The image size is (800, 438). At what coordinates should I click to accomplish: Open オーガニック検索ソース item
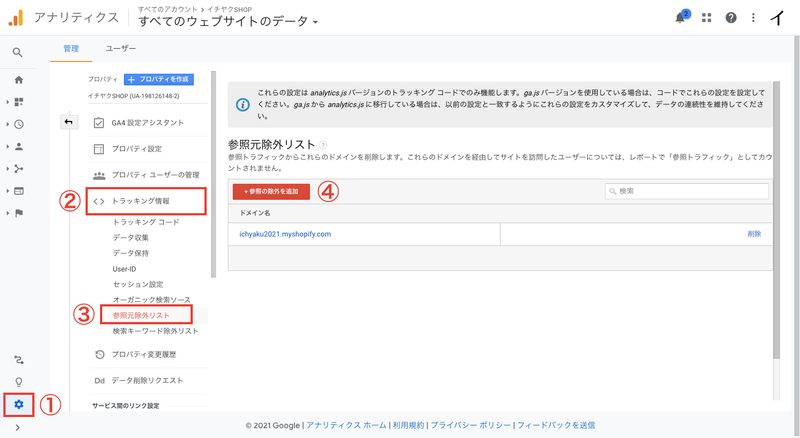152,300
